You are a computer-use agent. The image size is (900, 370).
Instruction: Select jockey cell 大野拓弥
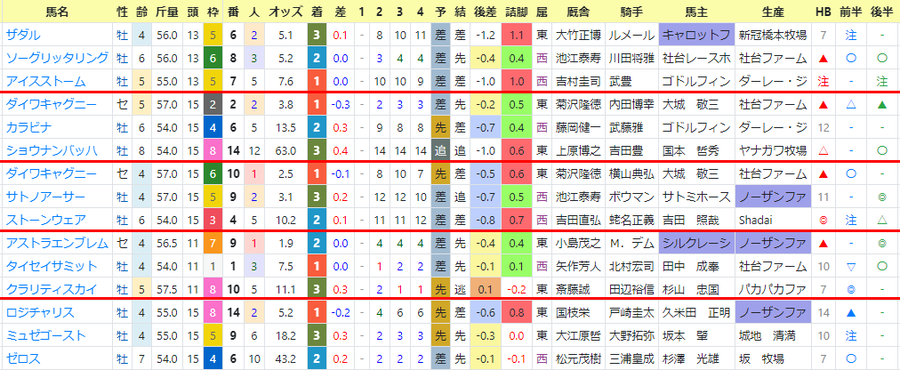(631, 336)
